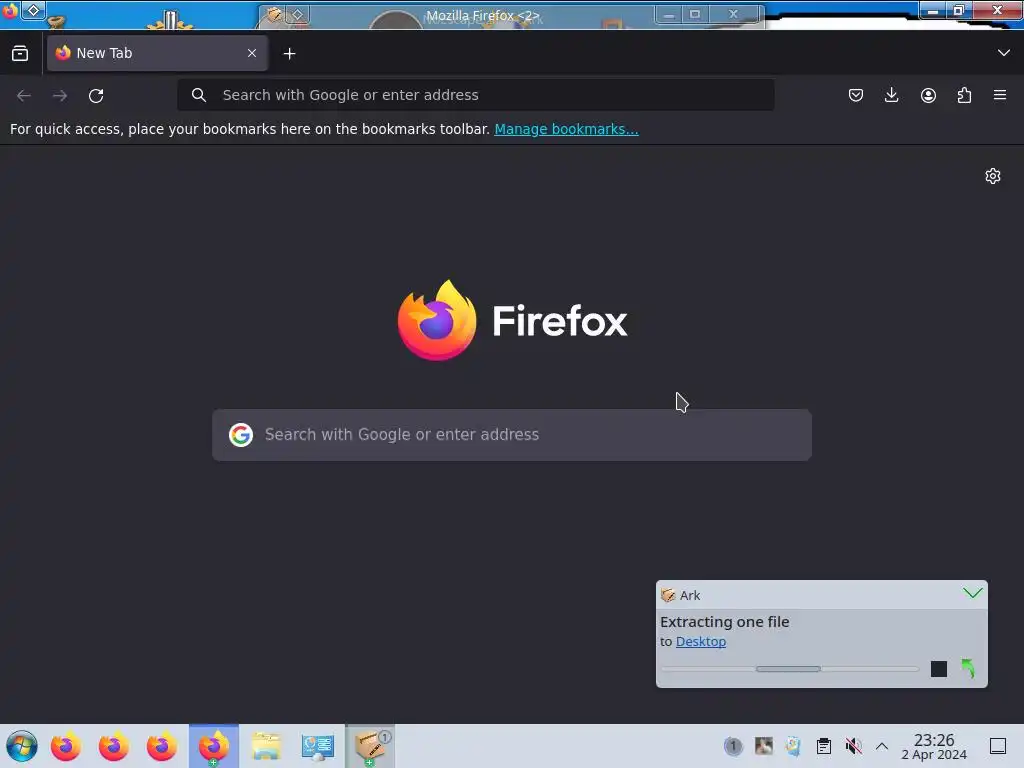1024x768 pixels.
Task: Follow the Manage bookmarks link
Action: coord(566,129)
